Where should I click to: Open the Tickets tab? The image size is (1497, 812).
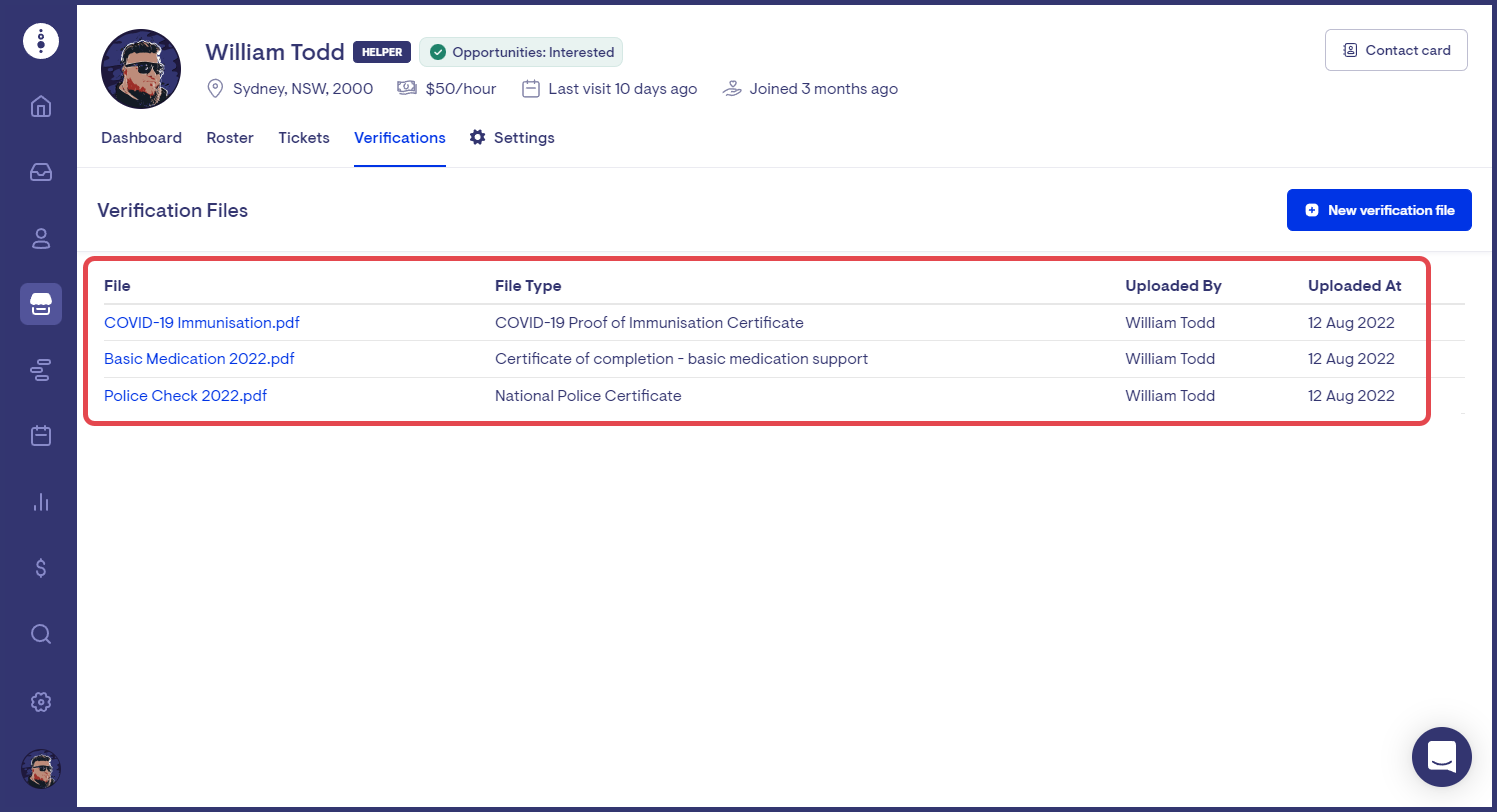[304, 138]
